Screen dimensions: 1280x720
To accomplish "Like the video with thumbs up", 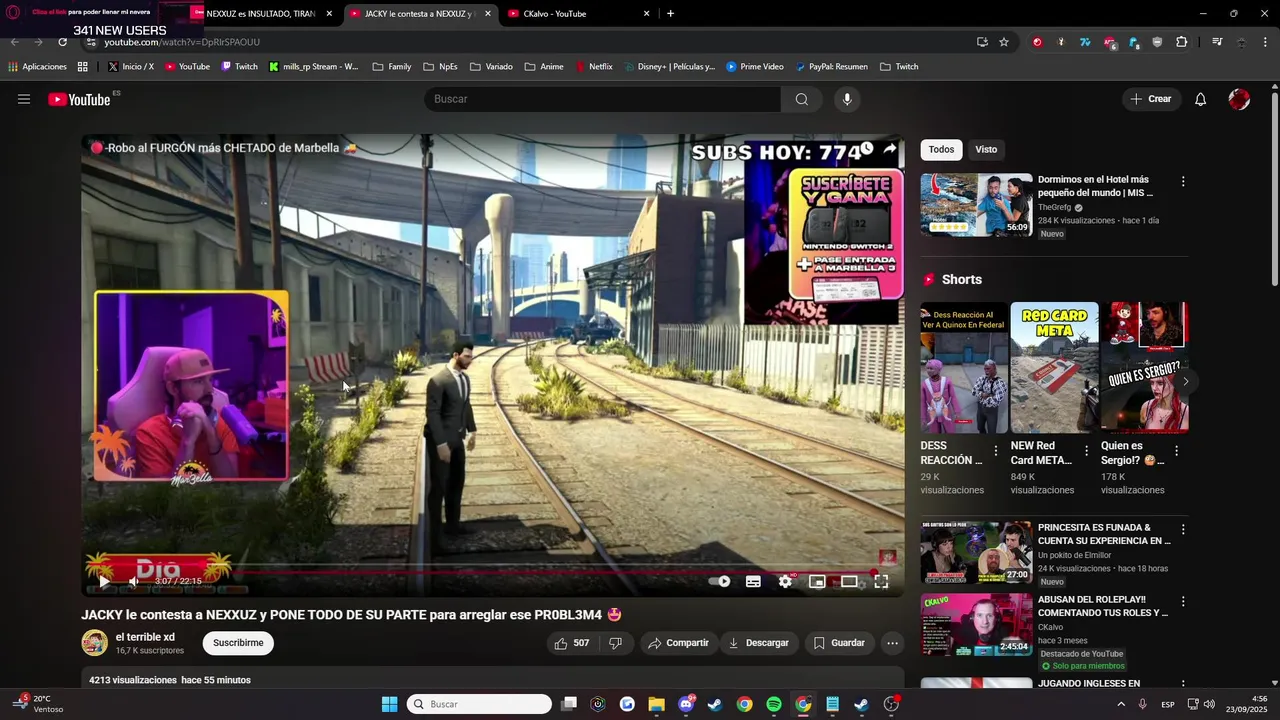I will 573,643.
